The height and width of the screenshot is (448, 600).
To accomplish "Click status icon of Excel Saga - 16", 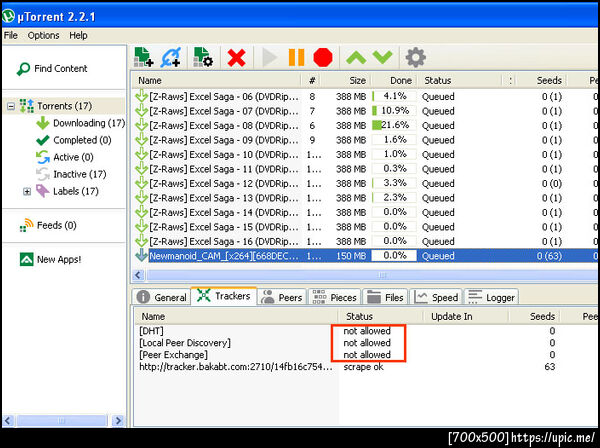I will [142, 241].
